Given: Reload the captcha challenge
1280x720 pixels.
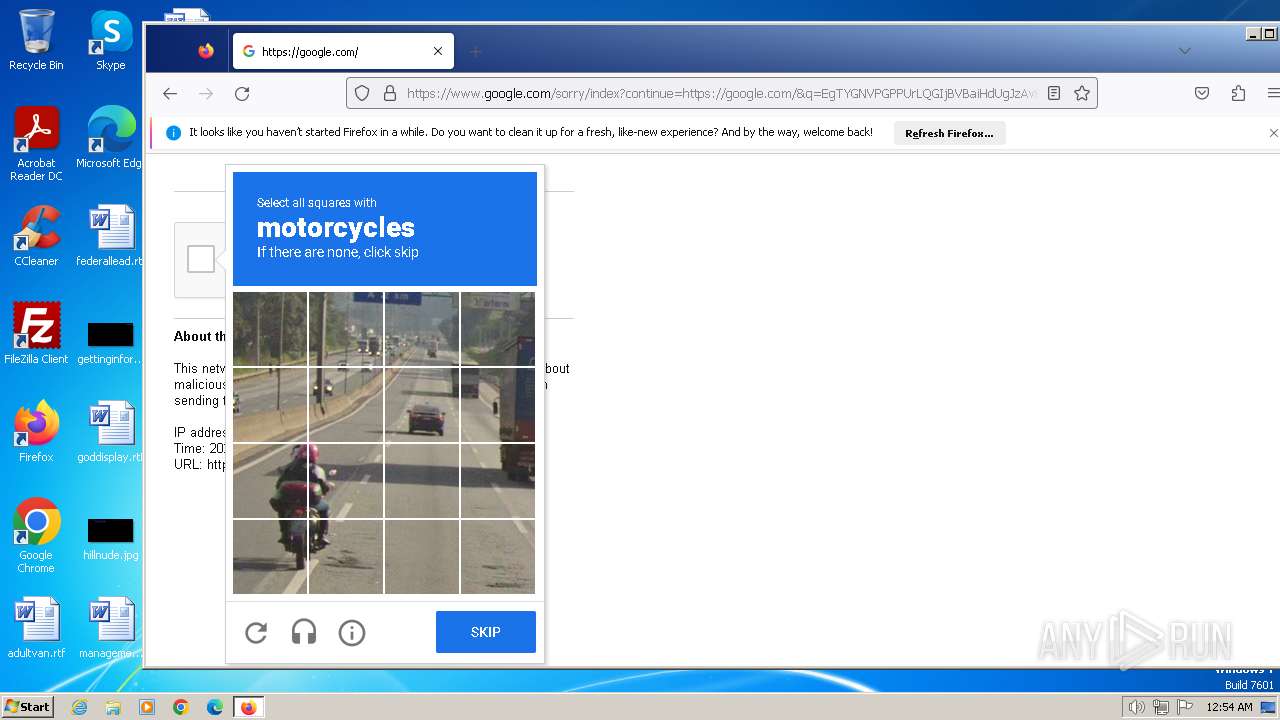Looking at the screenshot, I should [256, 632].
